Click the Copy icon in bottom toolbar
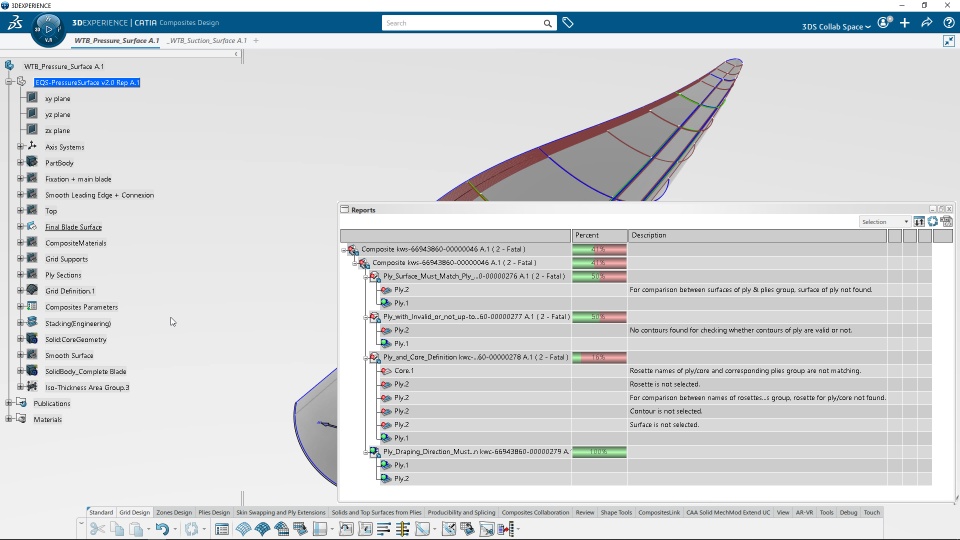 coord(116,529)
